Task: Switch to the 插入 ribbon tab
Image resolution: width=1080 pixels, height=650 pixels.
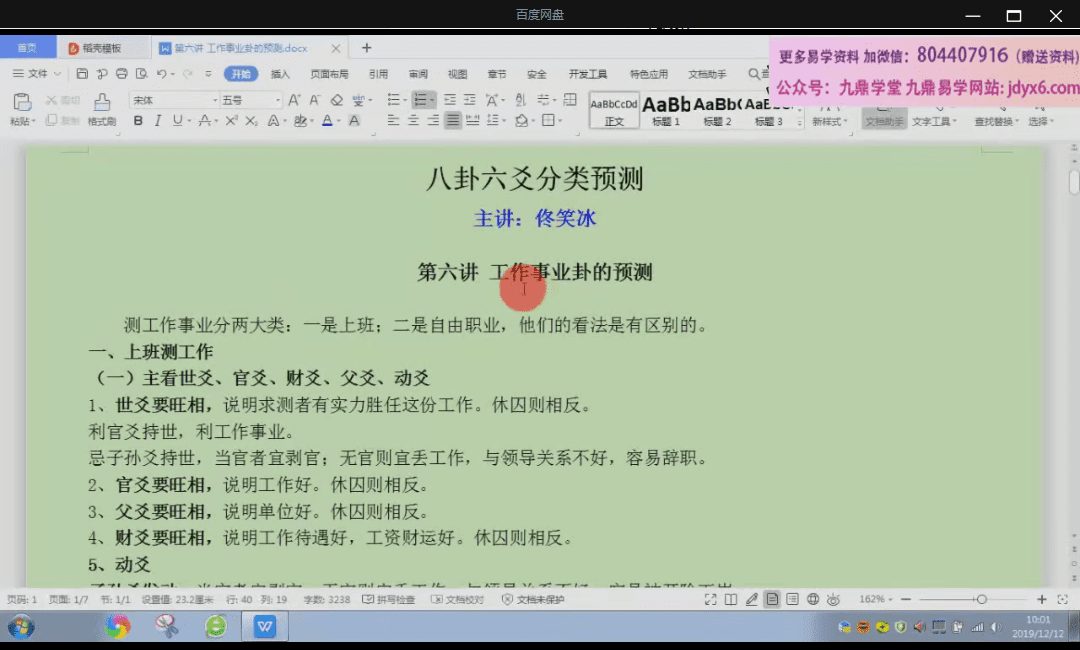Action: (280, 74)
